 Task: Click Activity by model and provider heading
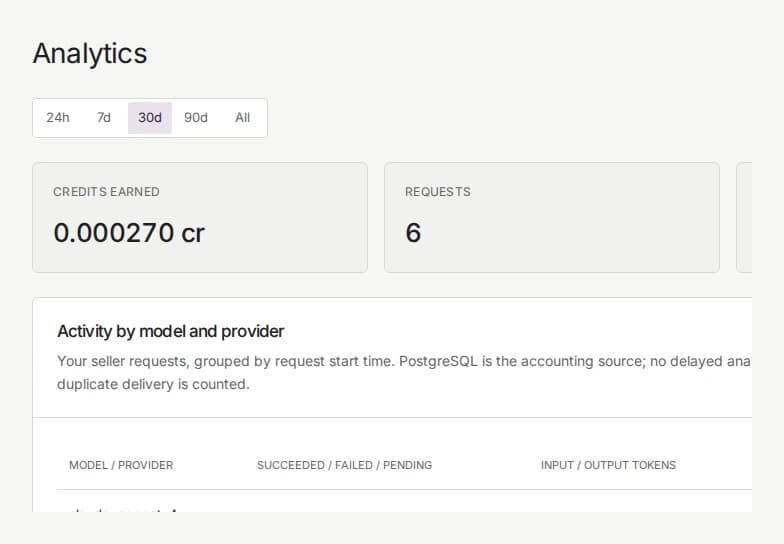[x=170, y=331]
